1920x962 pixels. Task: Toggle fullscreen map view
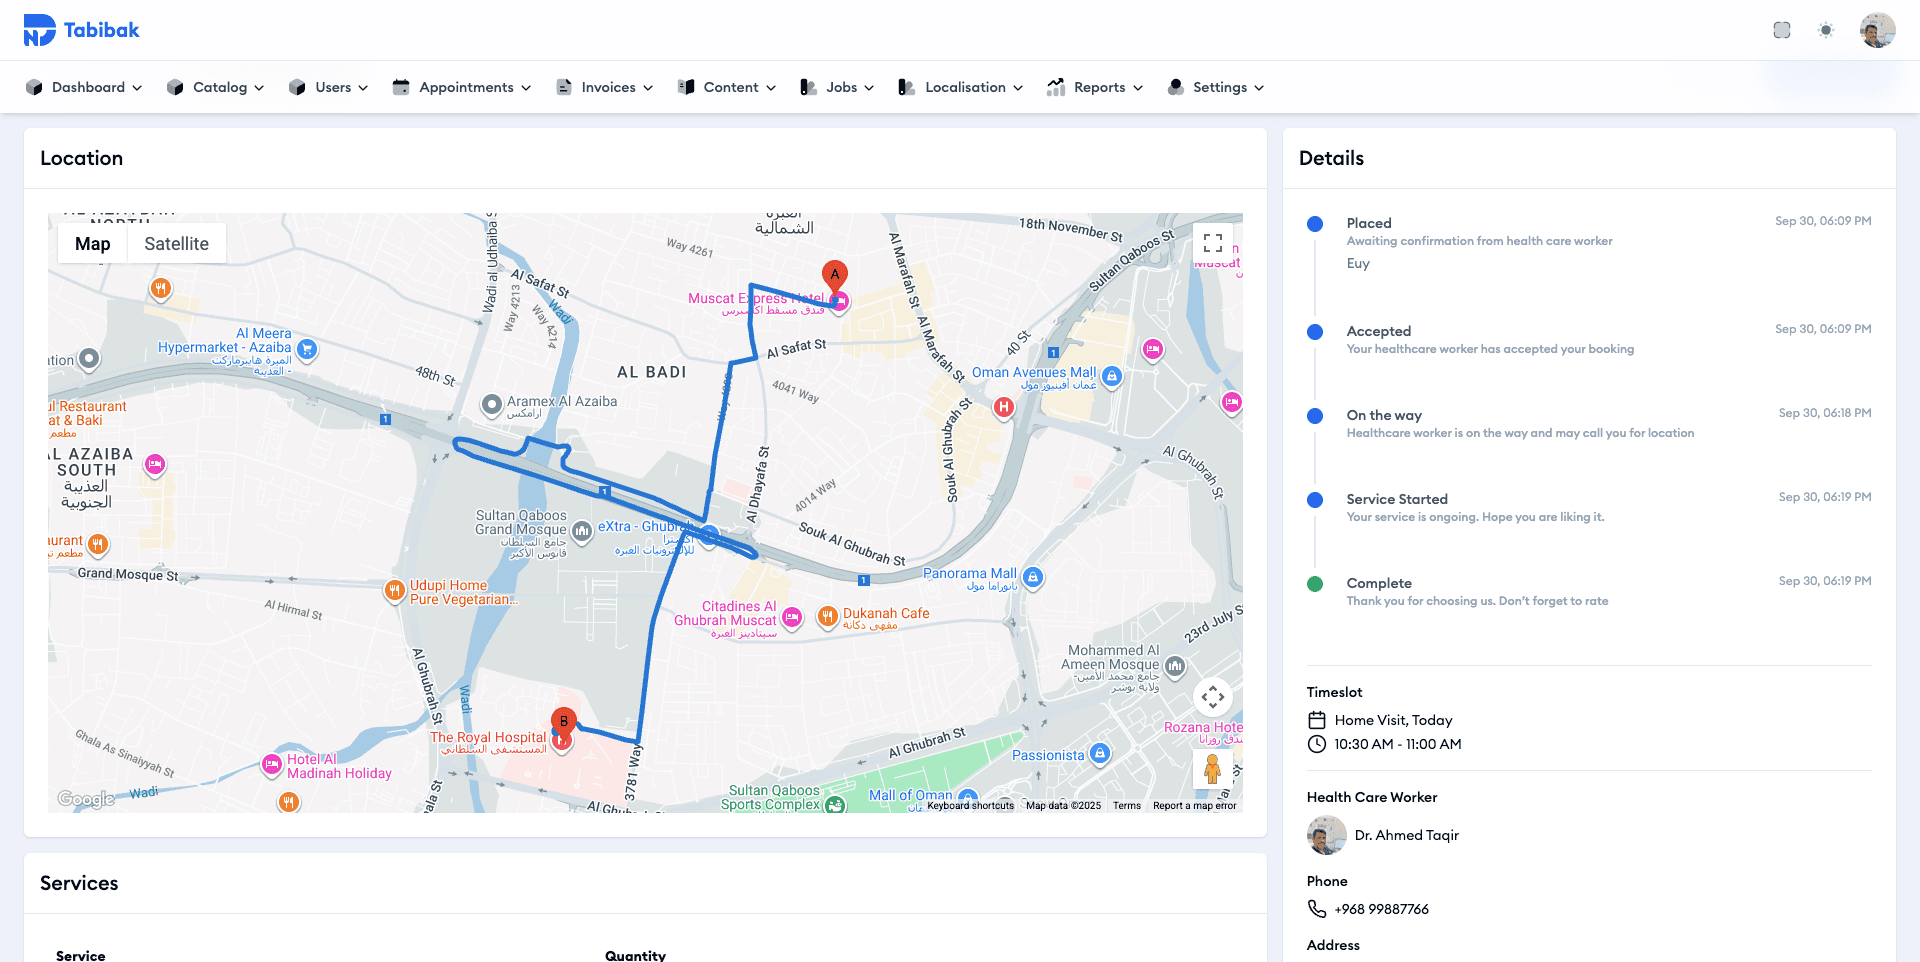(1212, 243)
